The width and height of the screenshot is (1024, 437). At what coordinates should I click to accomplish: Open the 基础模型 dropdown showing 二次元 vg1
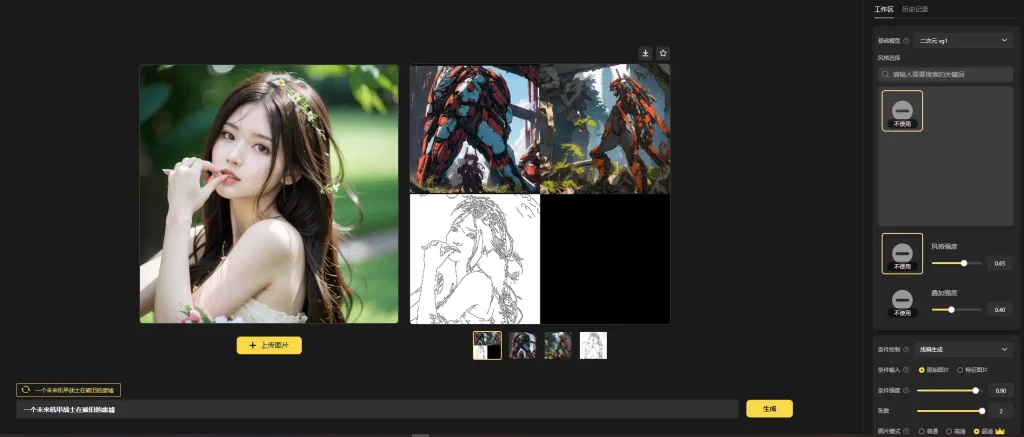coord(964,40)
